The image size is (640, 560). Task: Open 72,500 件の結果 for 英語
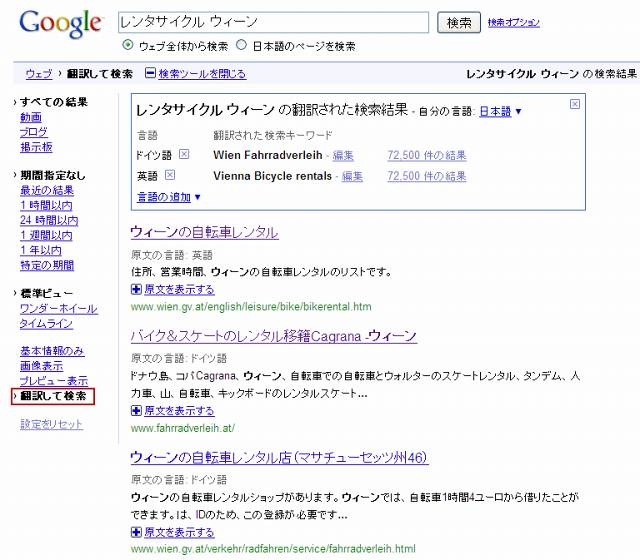pos(427,176)
